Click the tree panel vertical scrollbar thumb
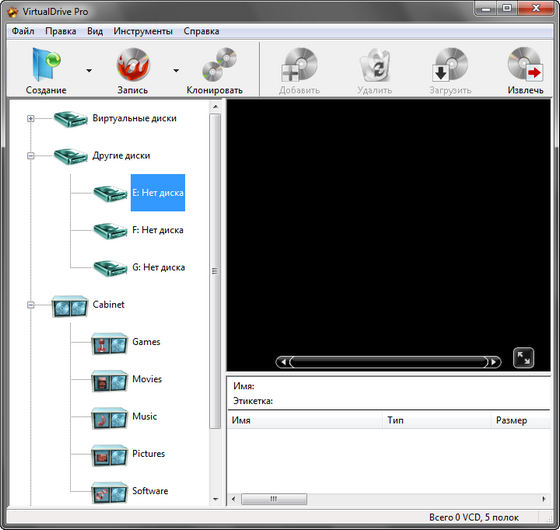This screenshot has height=530, width=560. (x=215, y=271)
